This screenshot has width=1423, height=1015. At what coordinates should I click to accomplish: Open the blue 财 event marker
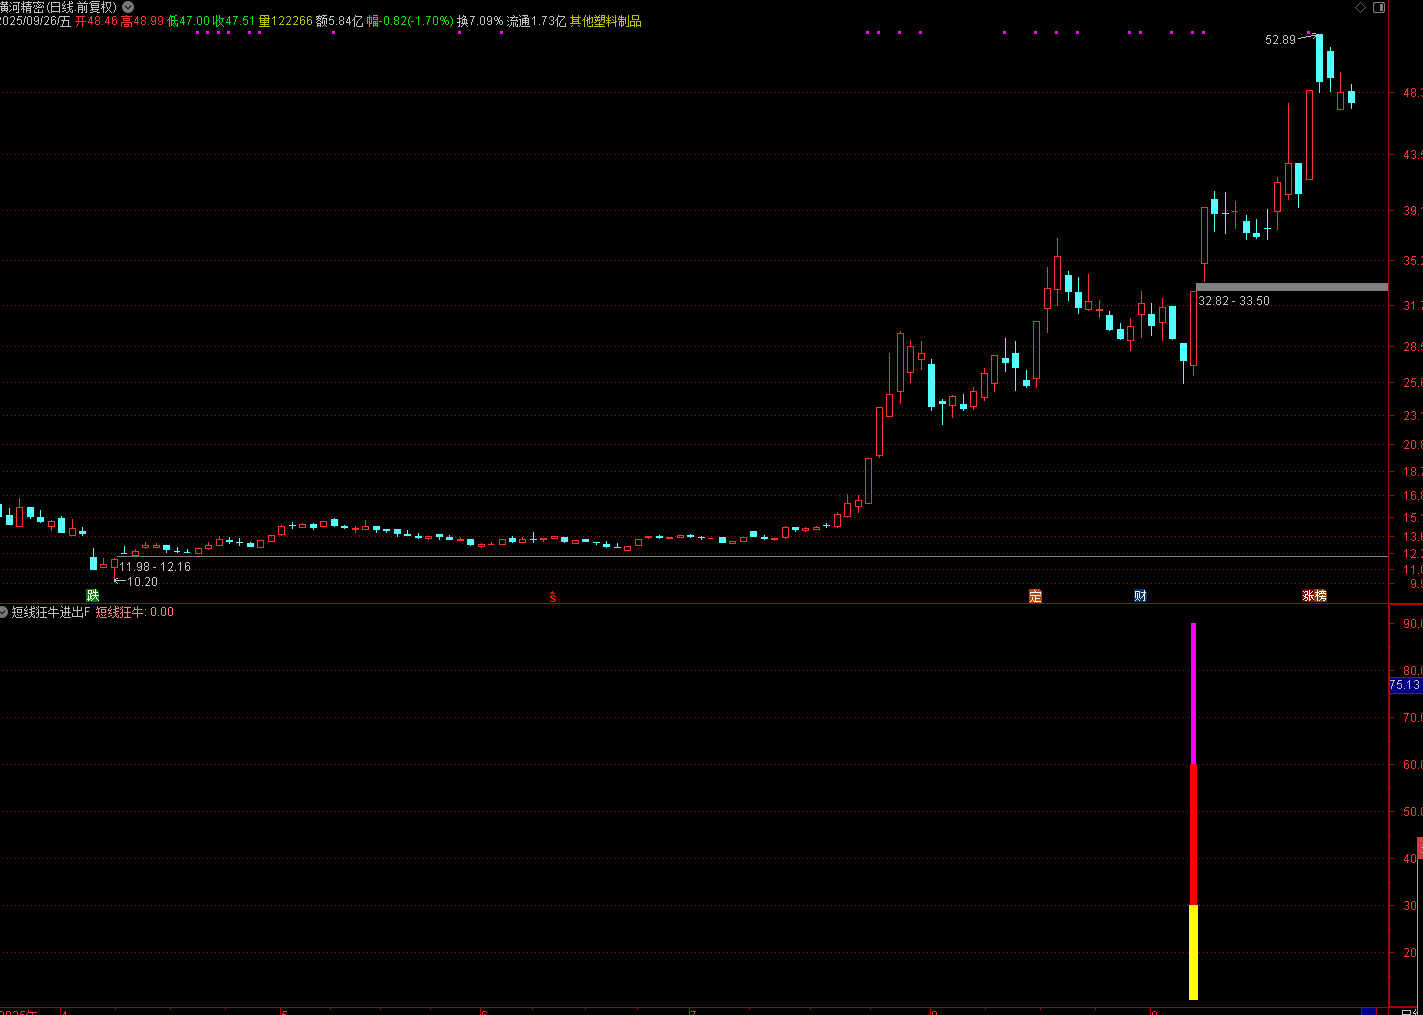tap(1140, 596)
